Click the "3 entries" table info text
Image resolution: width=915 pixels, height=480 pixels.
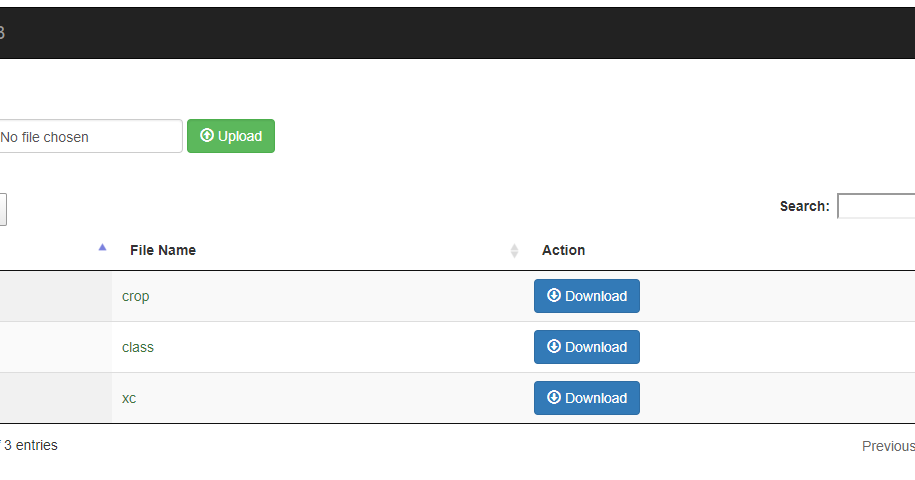[30, 445]
